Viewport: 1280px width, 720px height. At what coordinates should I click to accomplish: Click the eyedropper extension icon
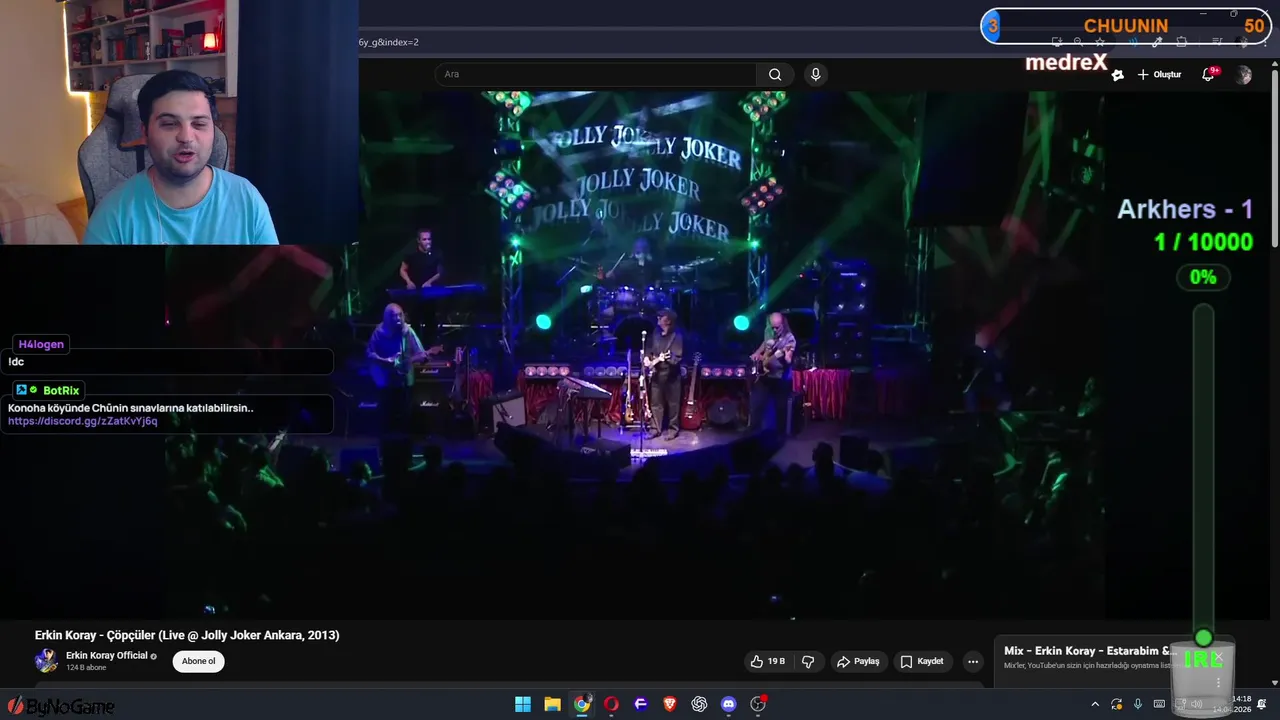tap(1157, 42)
